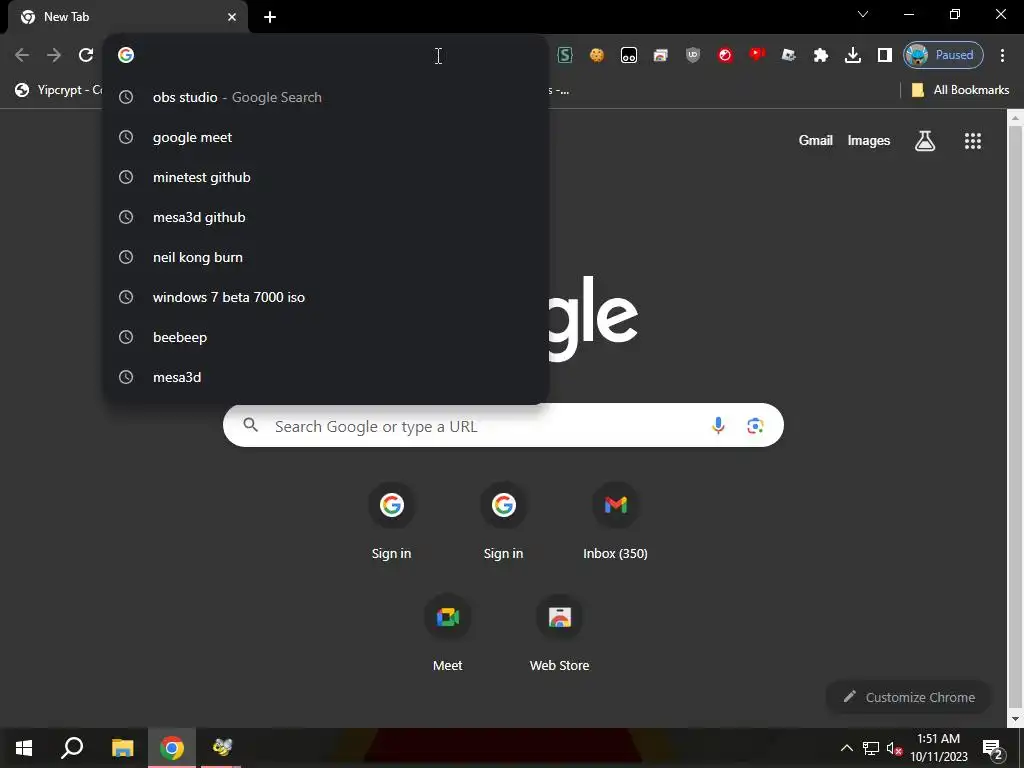Open Windows taskbar search
Screen dimensions: 1024x768
point(72,748)
